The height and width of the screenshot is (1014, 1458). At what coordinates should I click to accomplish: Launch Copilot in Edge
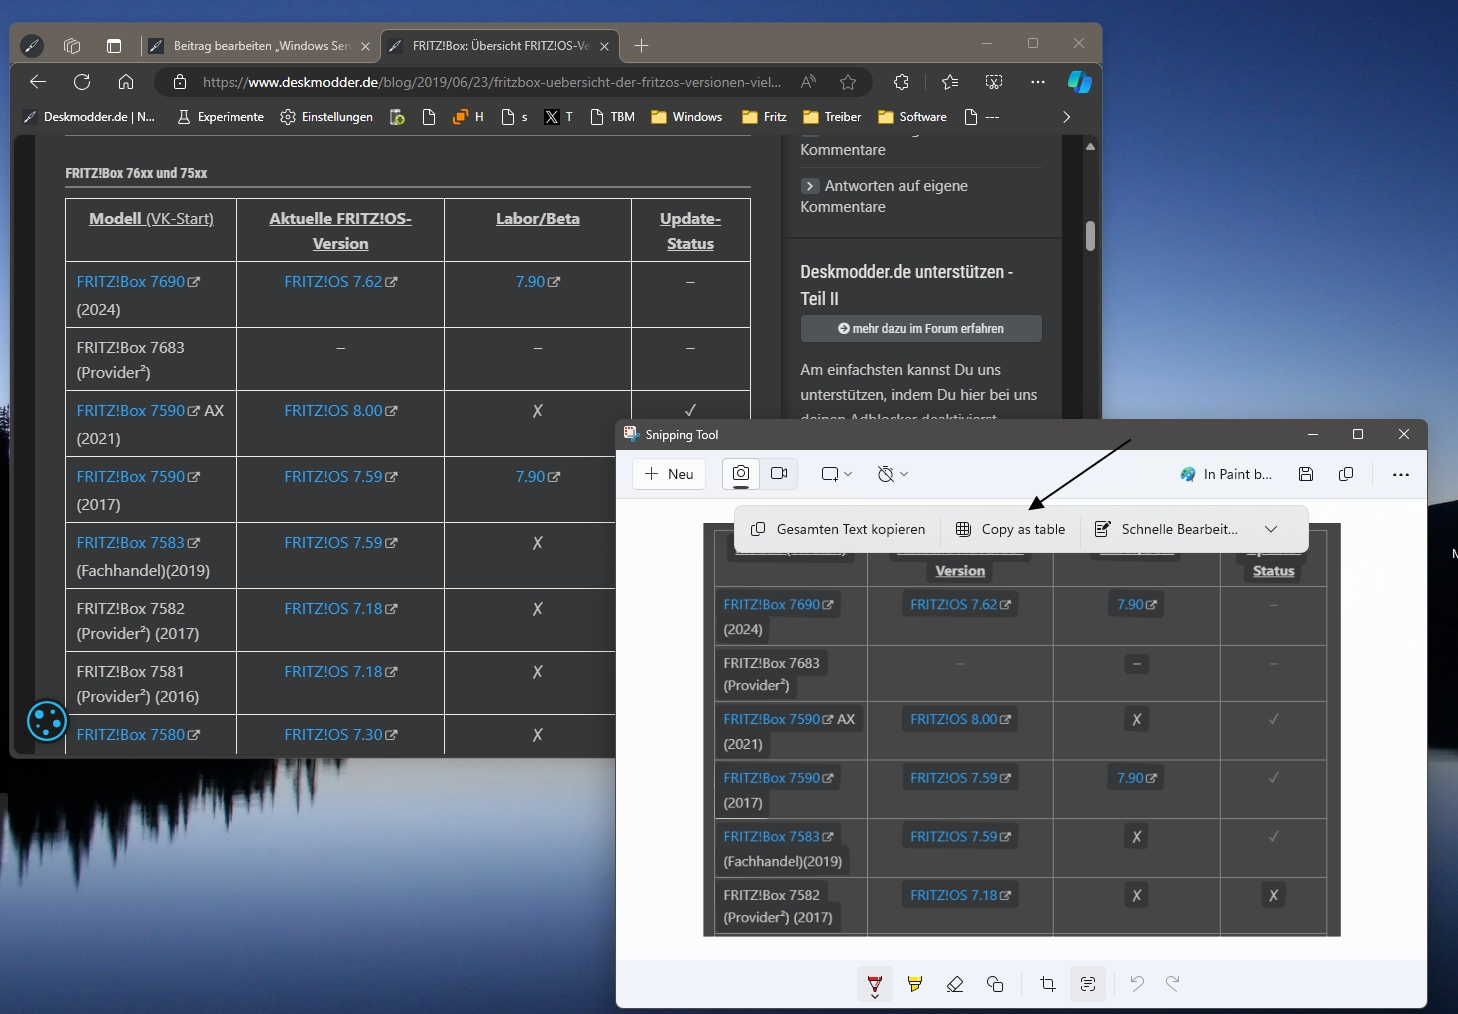click(1079, 82)
